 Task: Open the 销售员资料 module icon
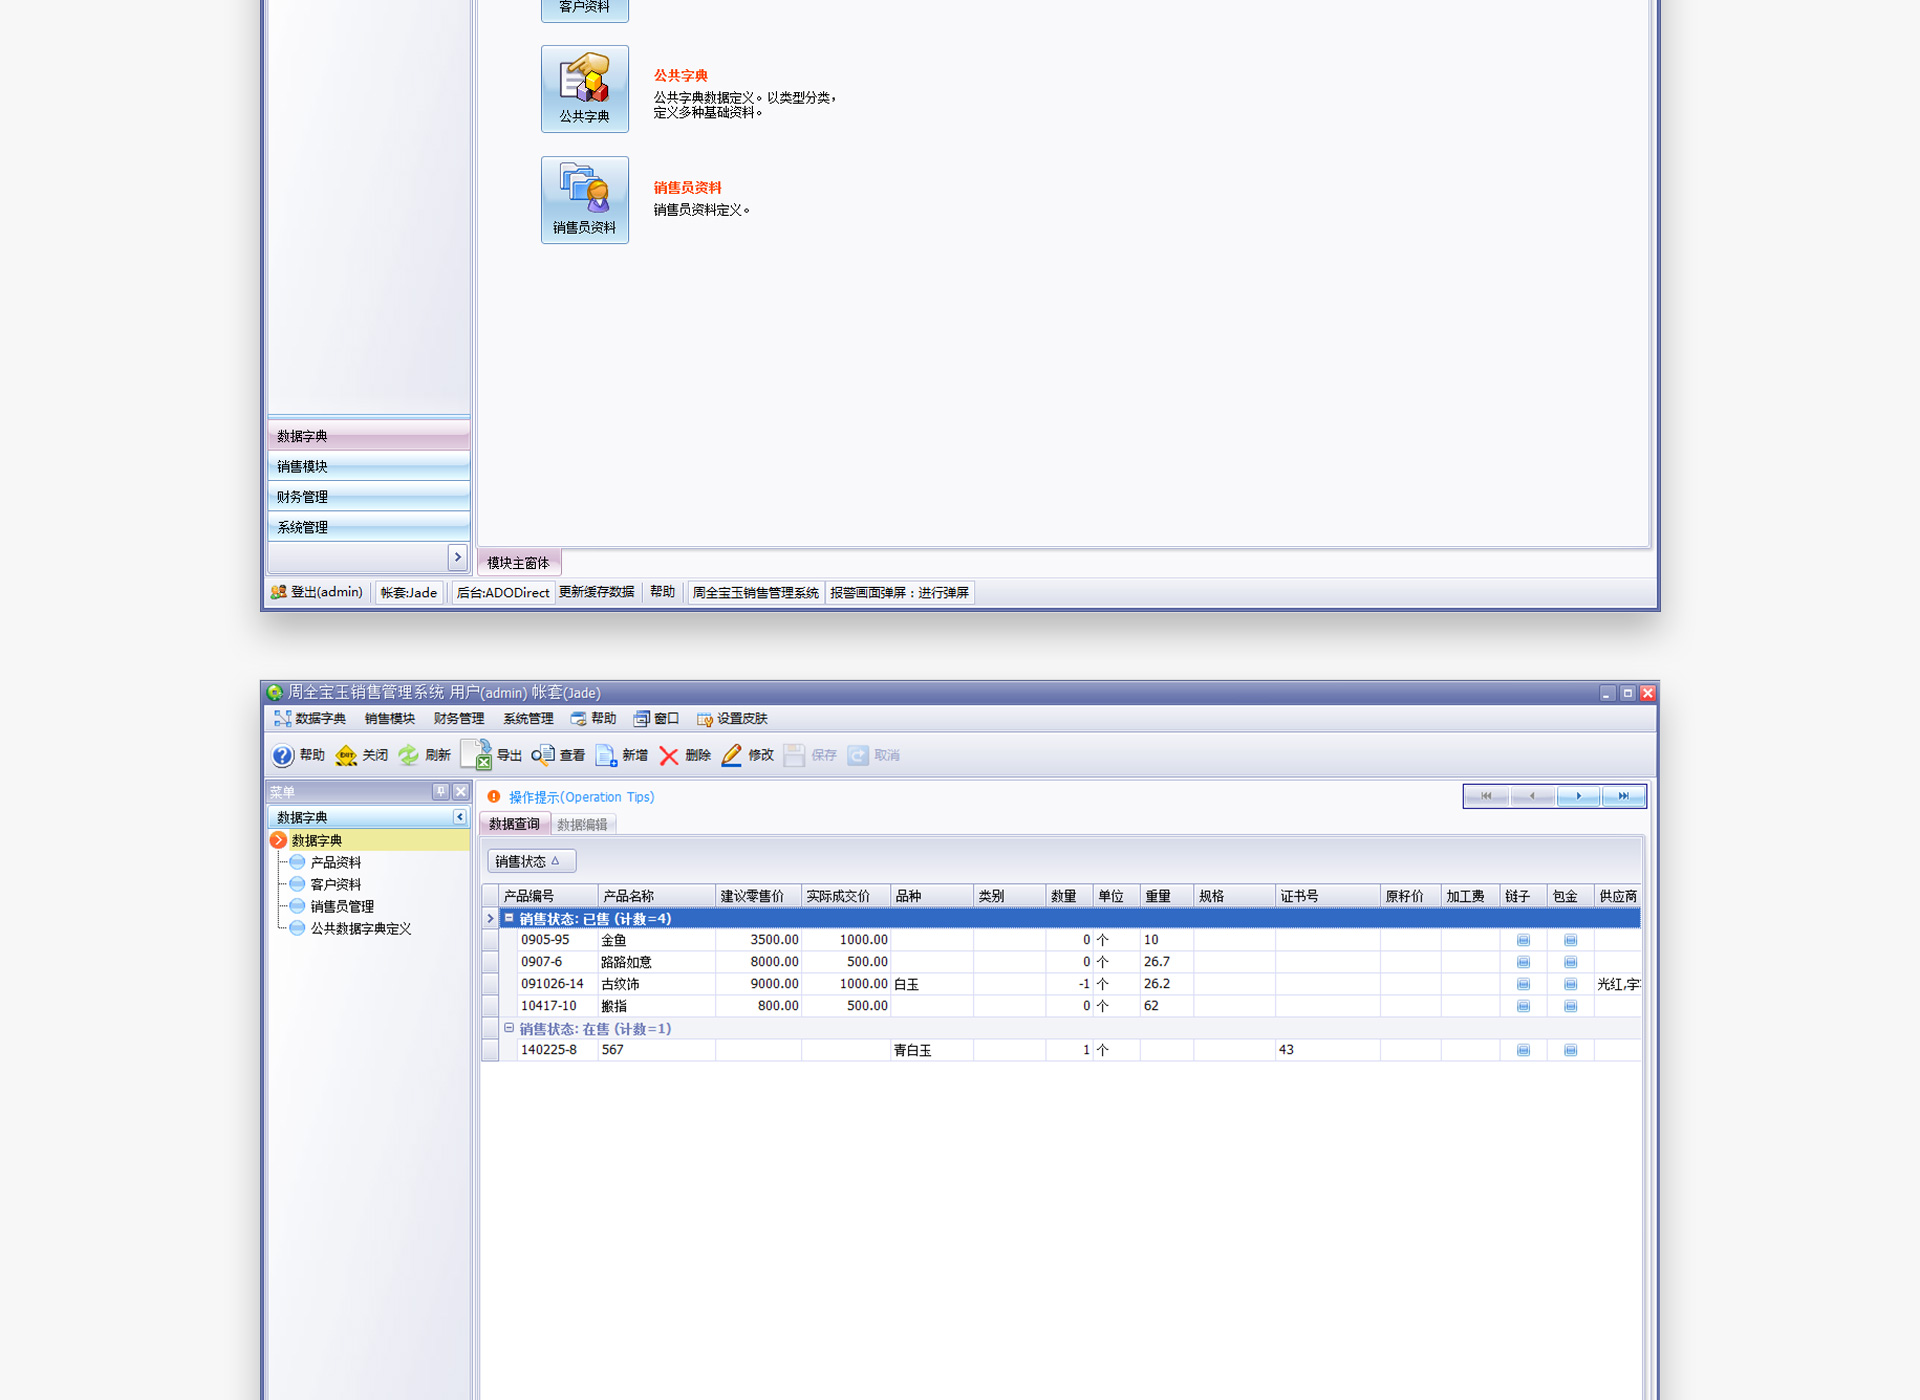click(585, 199)
